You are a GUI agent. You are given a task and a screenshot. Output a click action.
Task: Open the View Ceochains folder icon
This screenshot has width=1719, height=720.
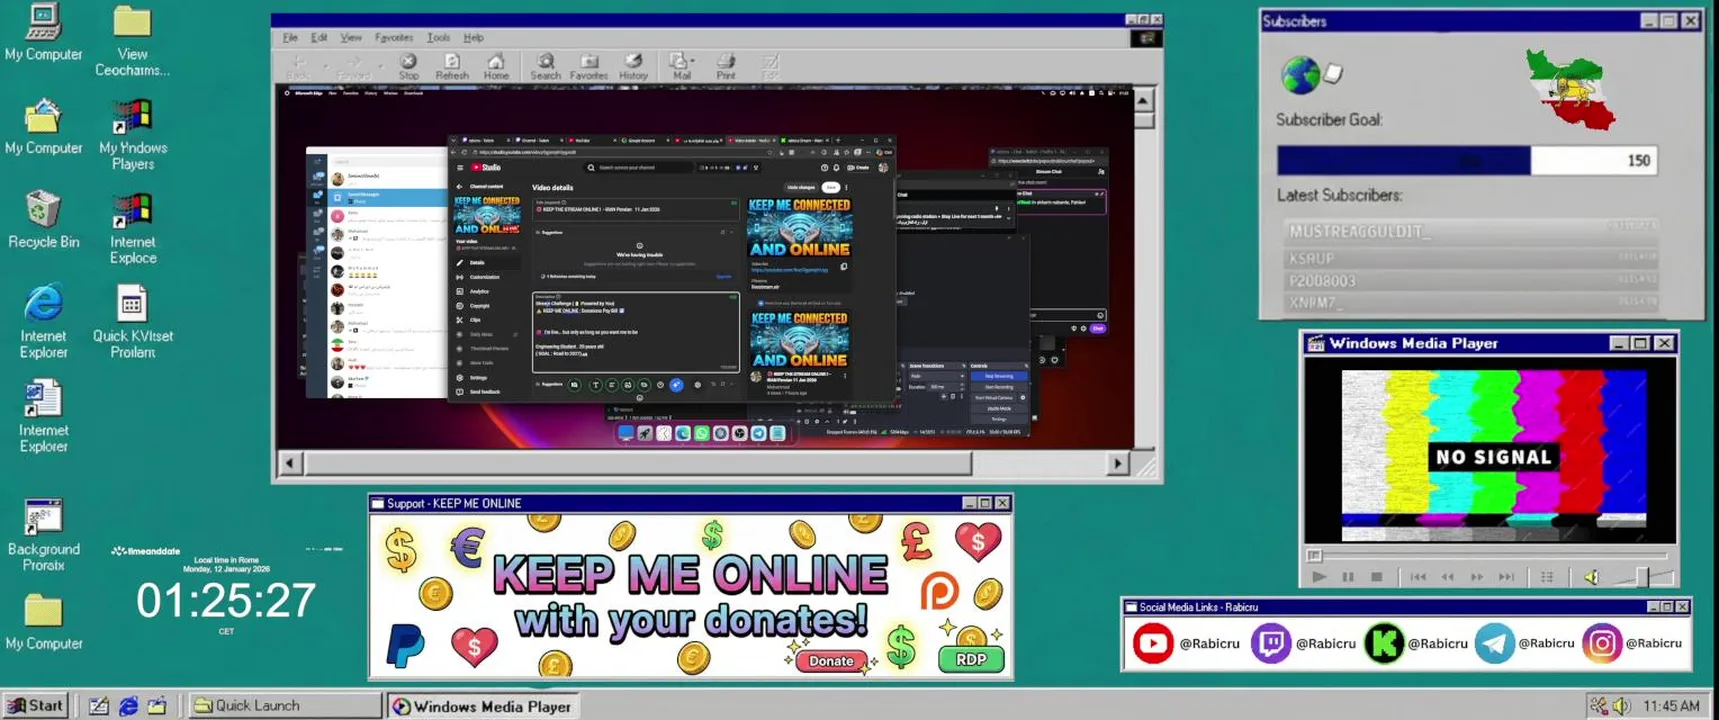coord(132,41)
